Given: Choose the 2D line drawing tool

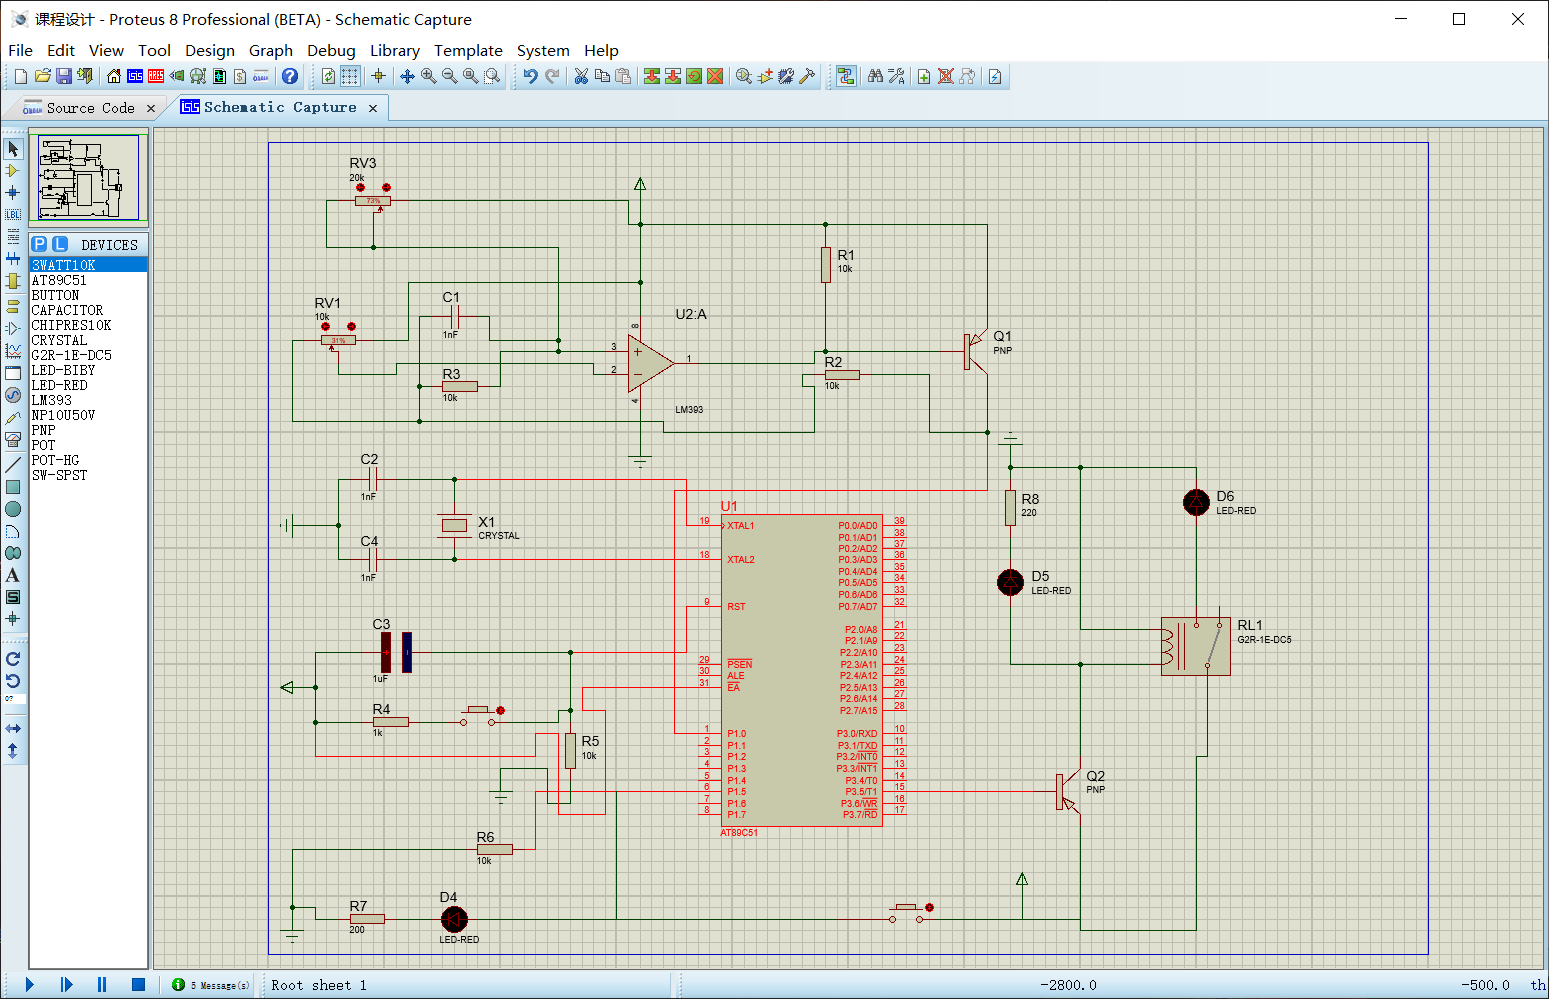Looking at the screenshot, I should coord(13,465).
